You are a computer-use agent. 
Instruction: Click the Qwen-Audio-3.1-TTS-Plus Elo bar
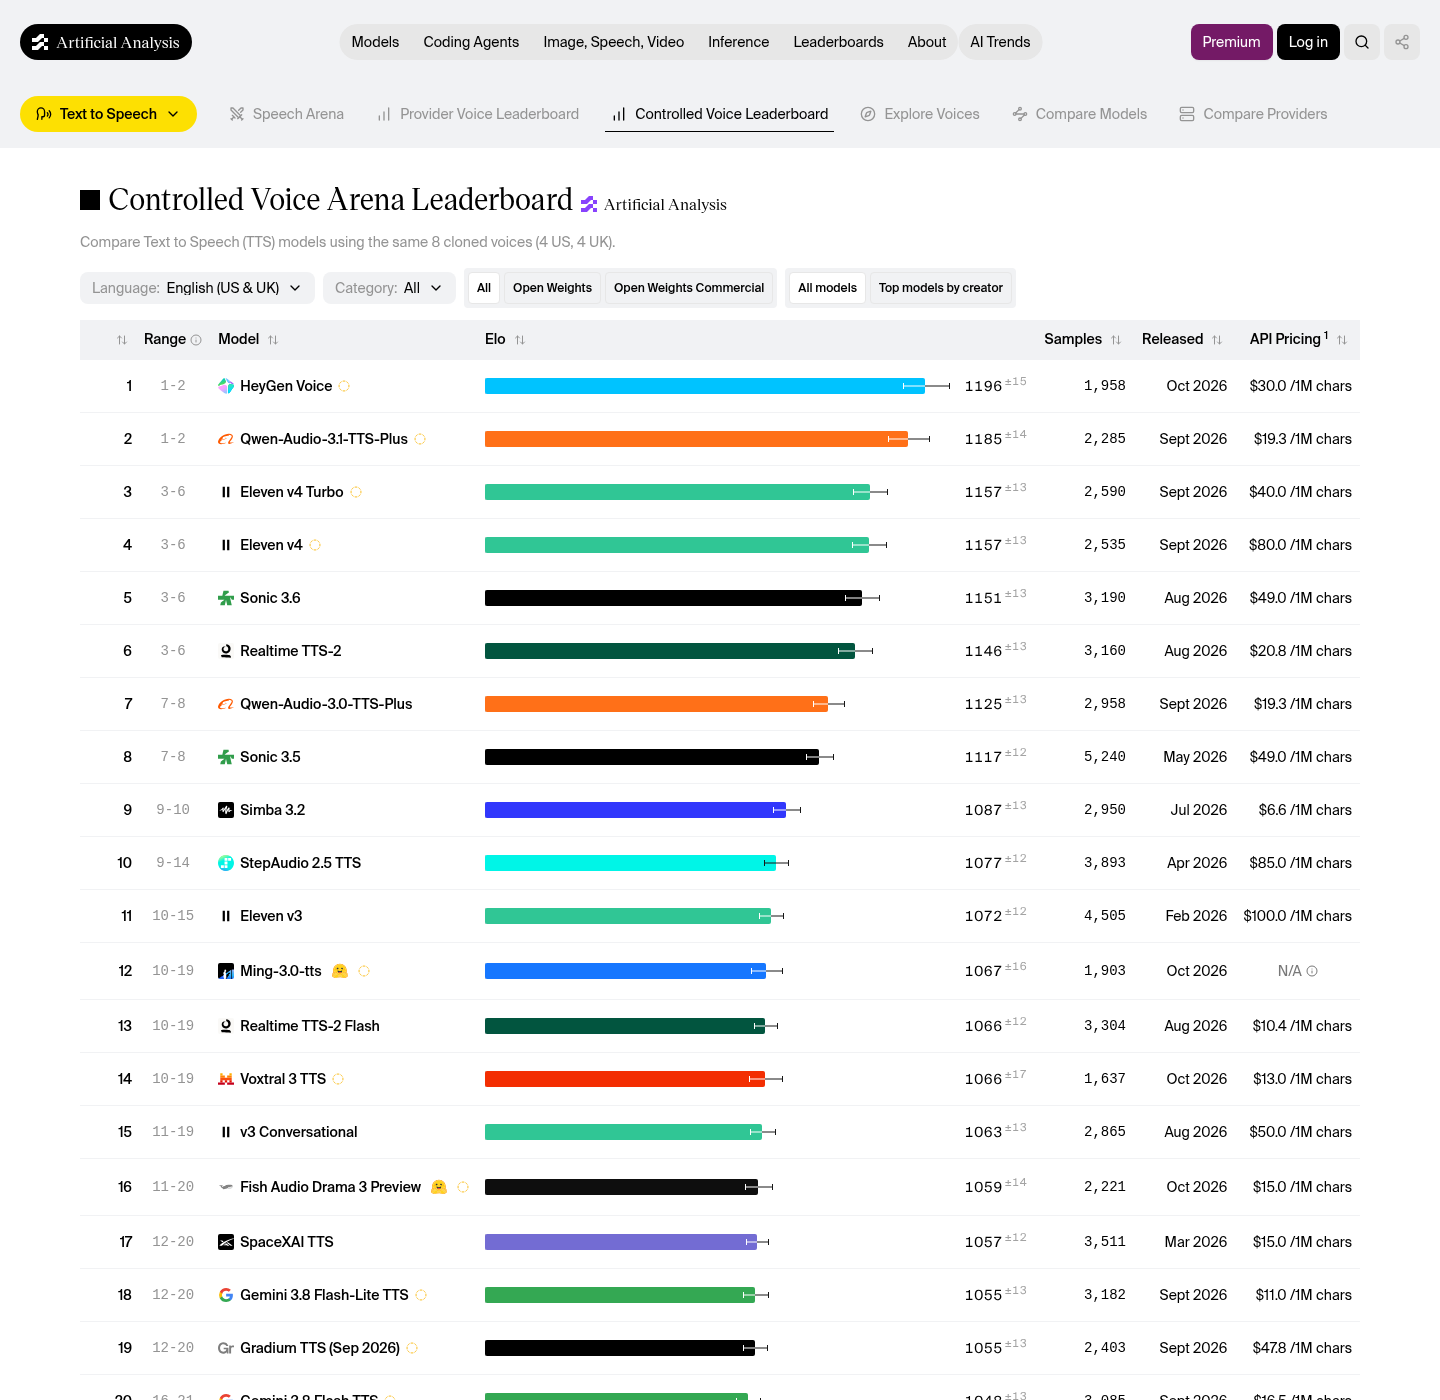[x=696, y=439]
